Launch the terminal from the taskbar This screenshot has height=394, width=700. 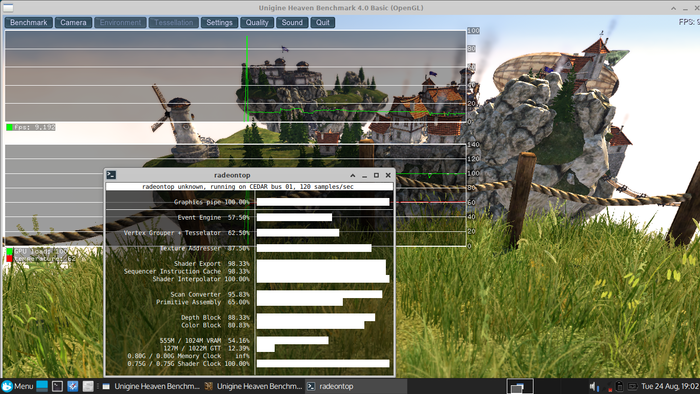[x=57, y=386]
